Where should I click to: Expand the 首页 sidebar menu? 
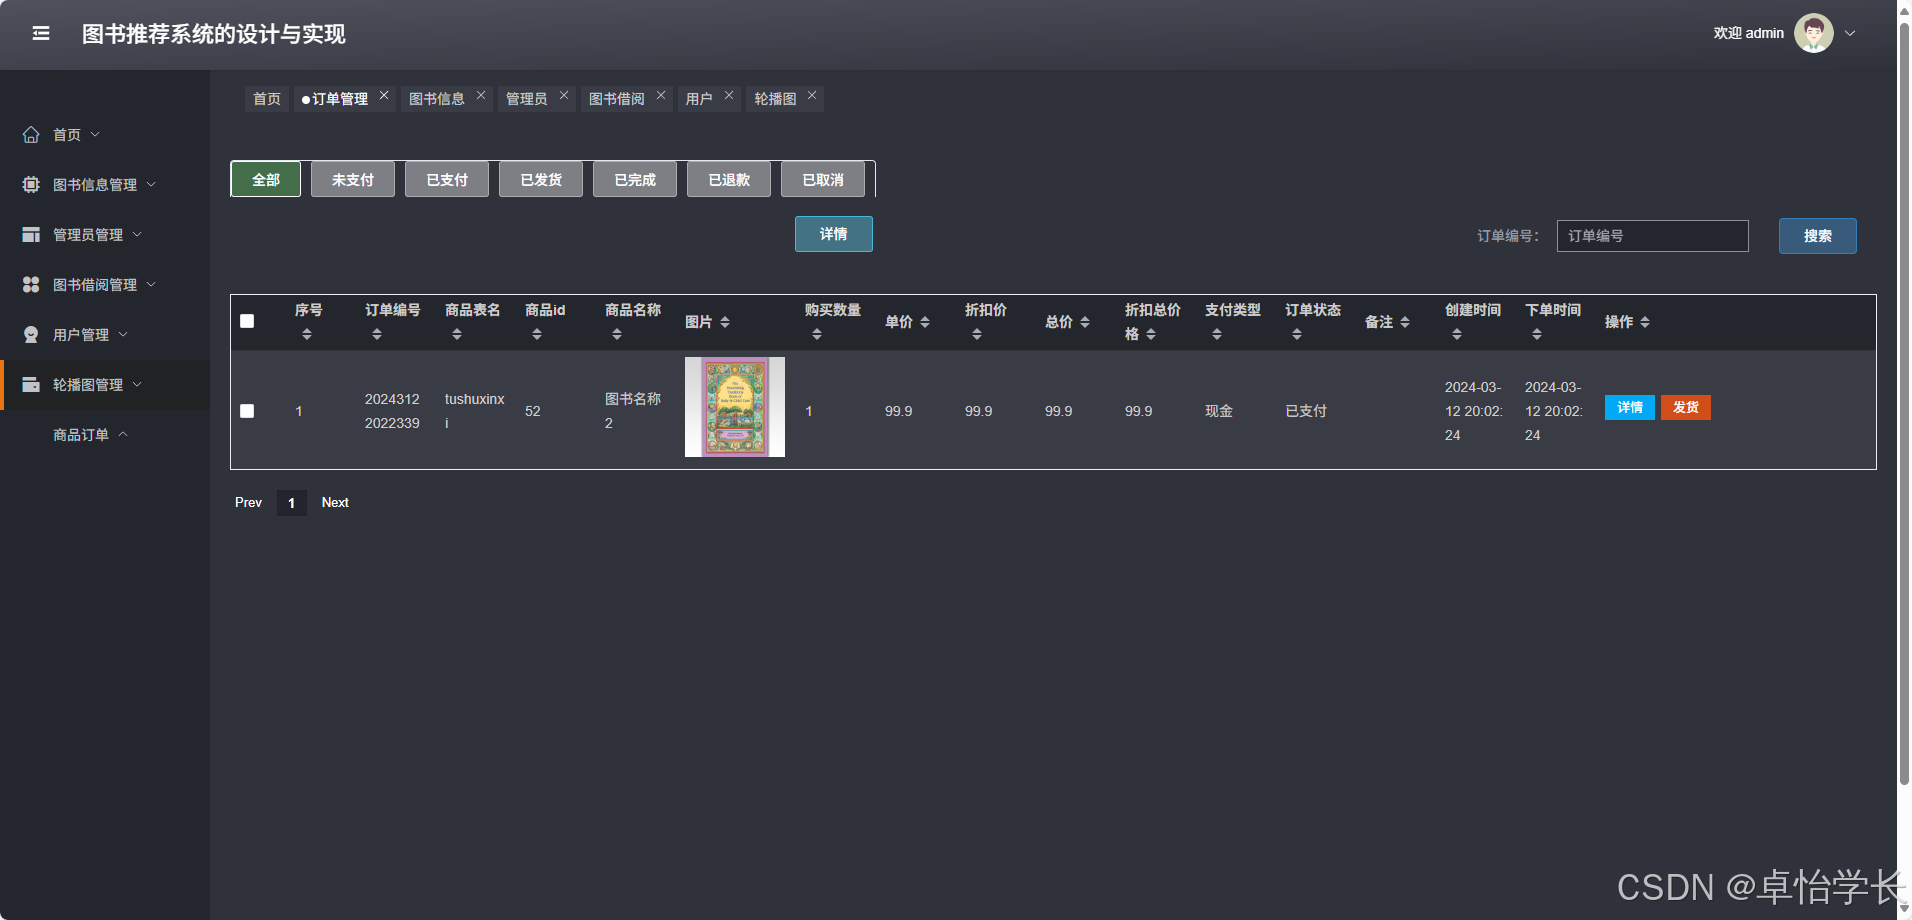point(95,134)
